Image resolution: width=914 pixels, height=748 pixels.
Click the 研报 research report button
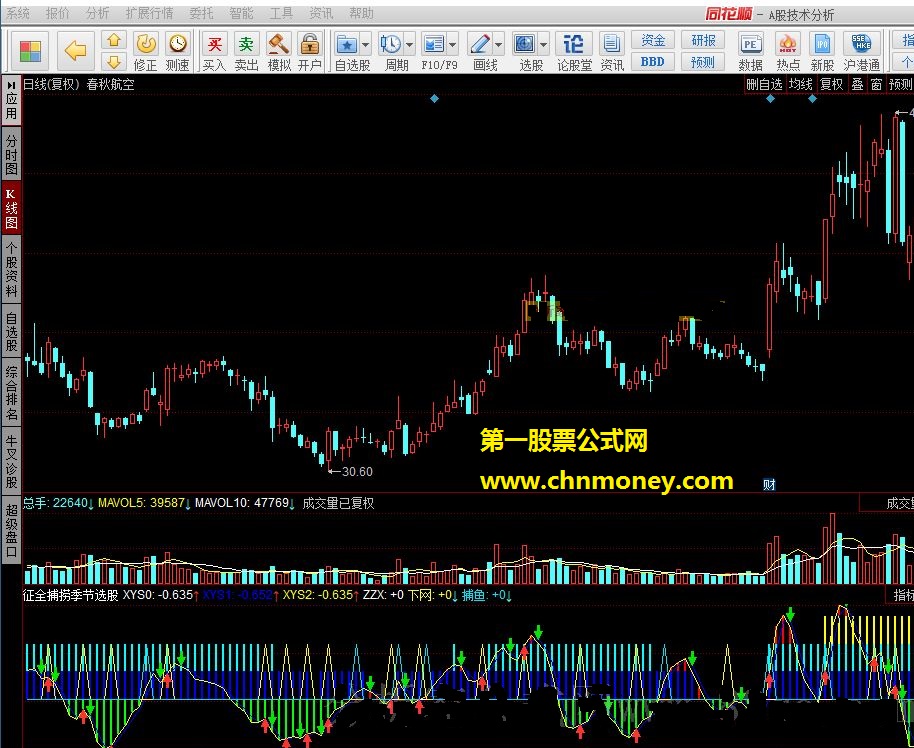tap(703, 40)
